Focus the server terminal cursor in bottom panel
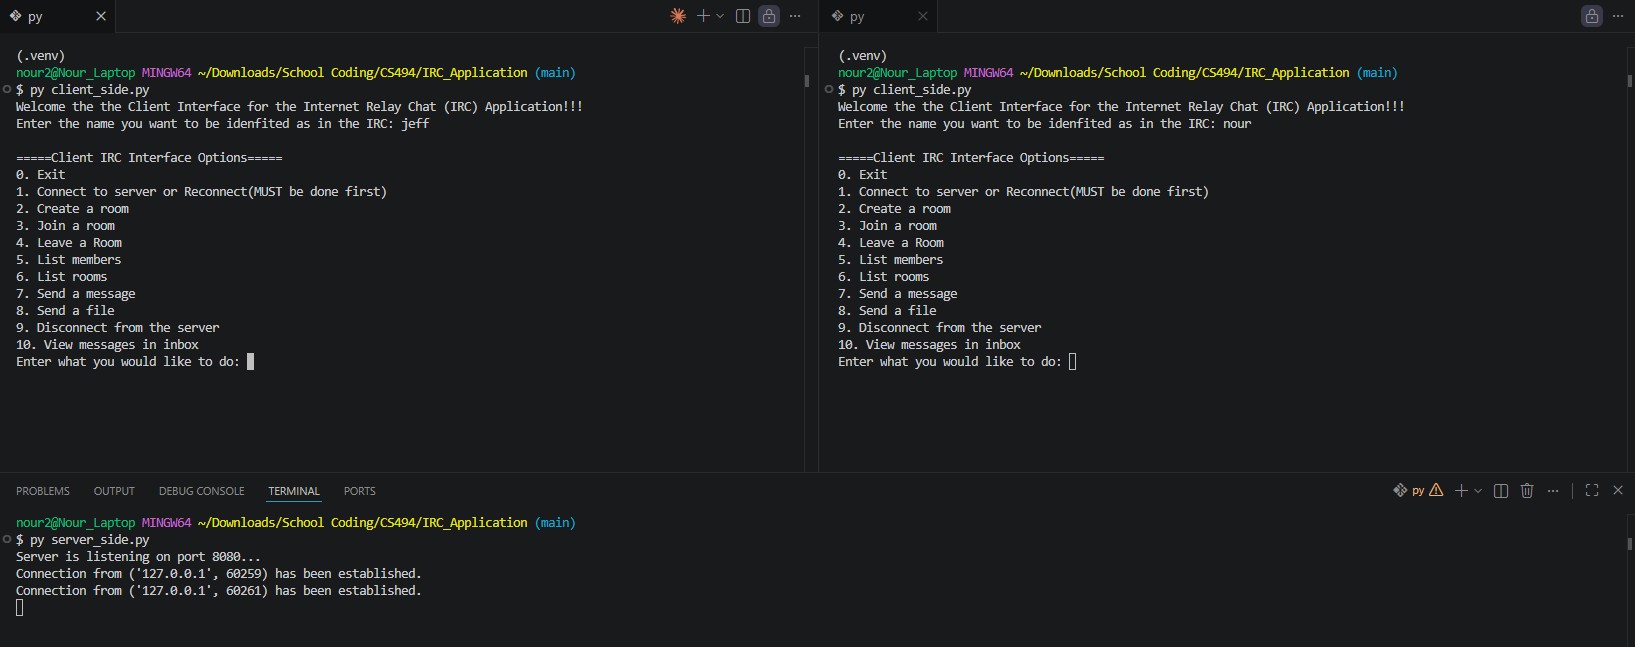 coord(20,607)
